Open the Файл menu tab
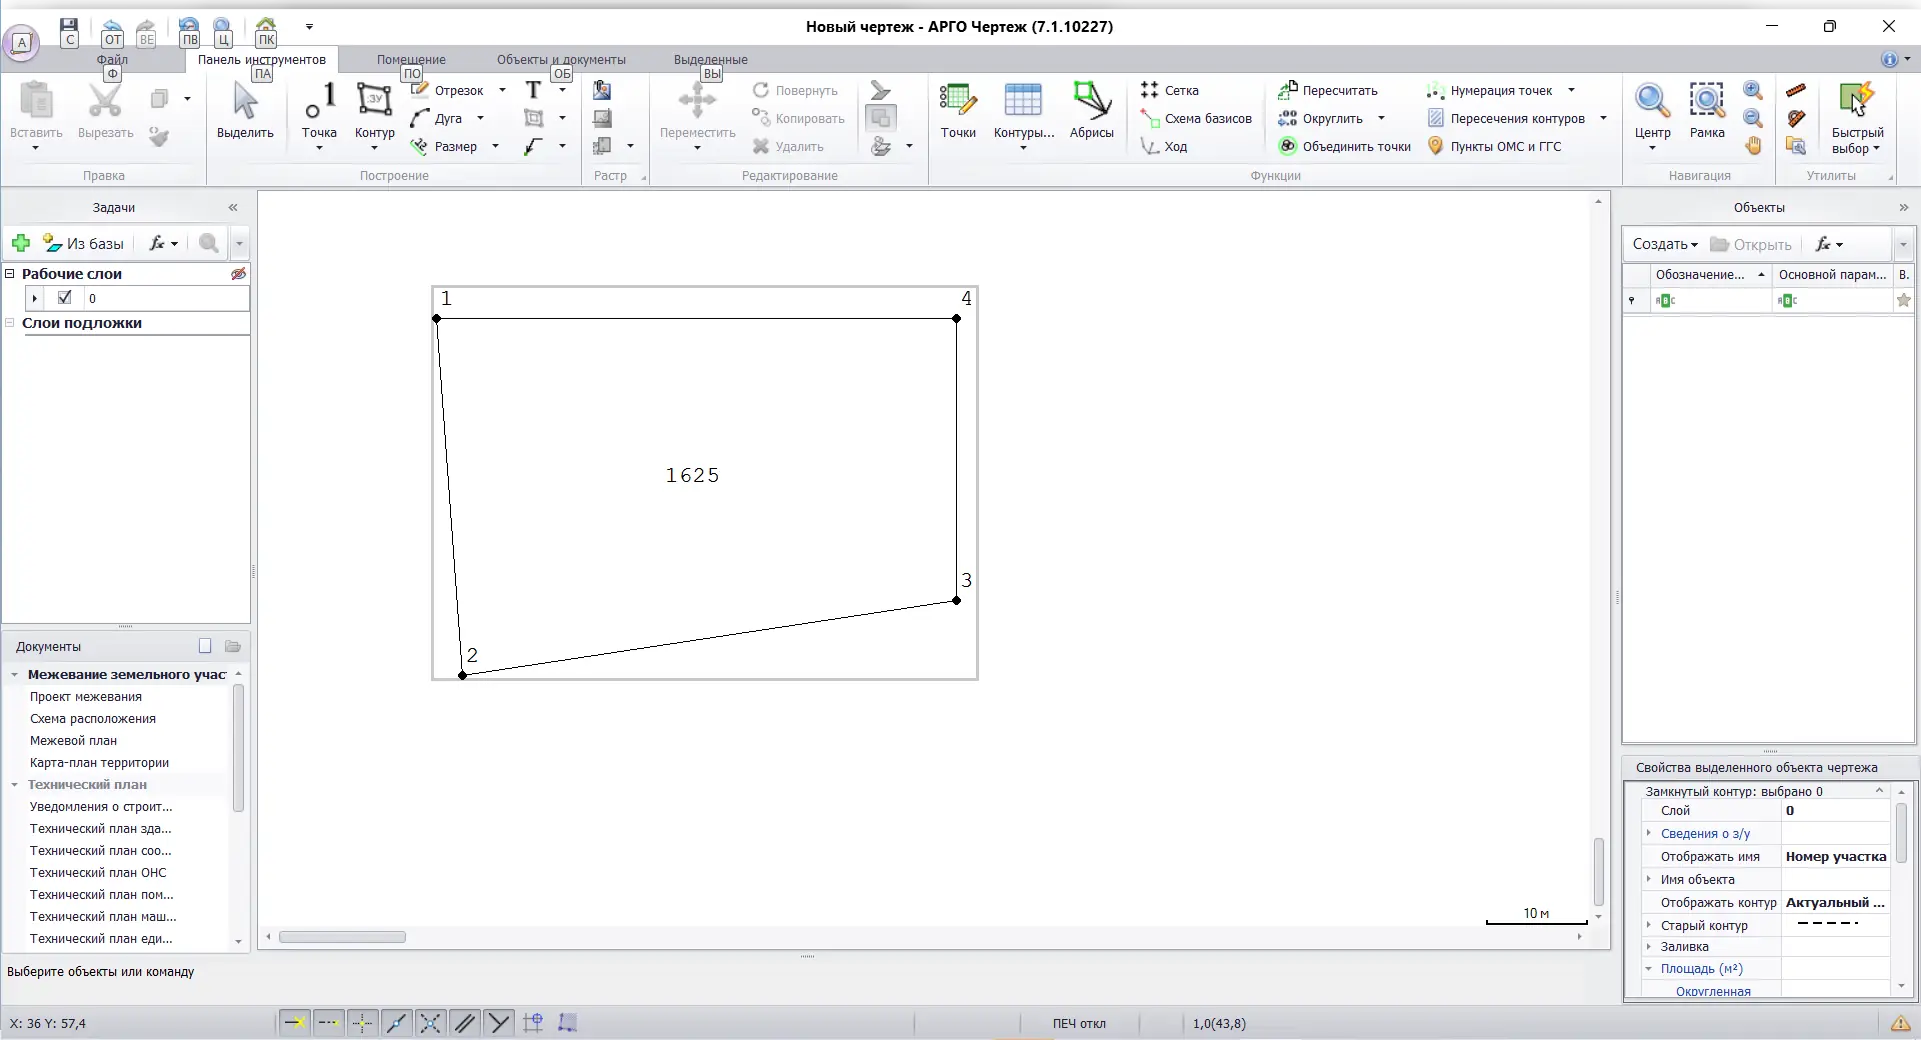This screenshot has width=1921, height=1040. click(x=112, y=59)
